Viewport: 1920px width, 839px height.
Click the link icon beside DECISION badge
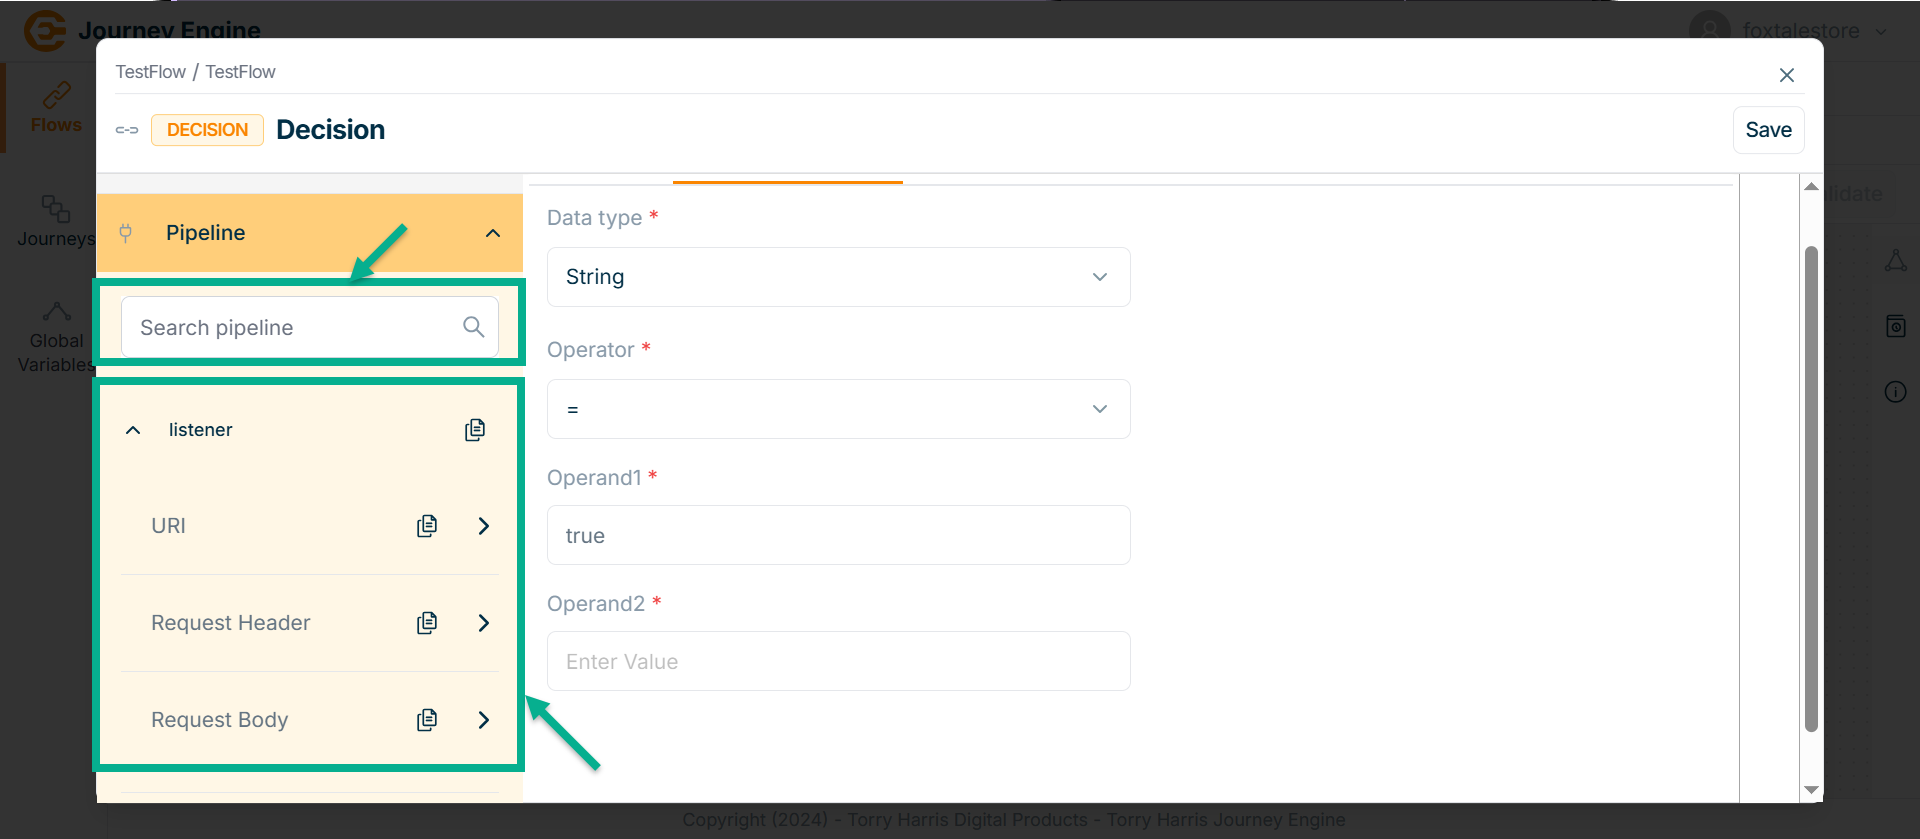tap(127, 130)
